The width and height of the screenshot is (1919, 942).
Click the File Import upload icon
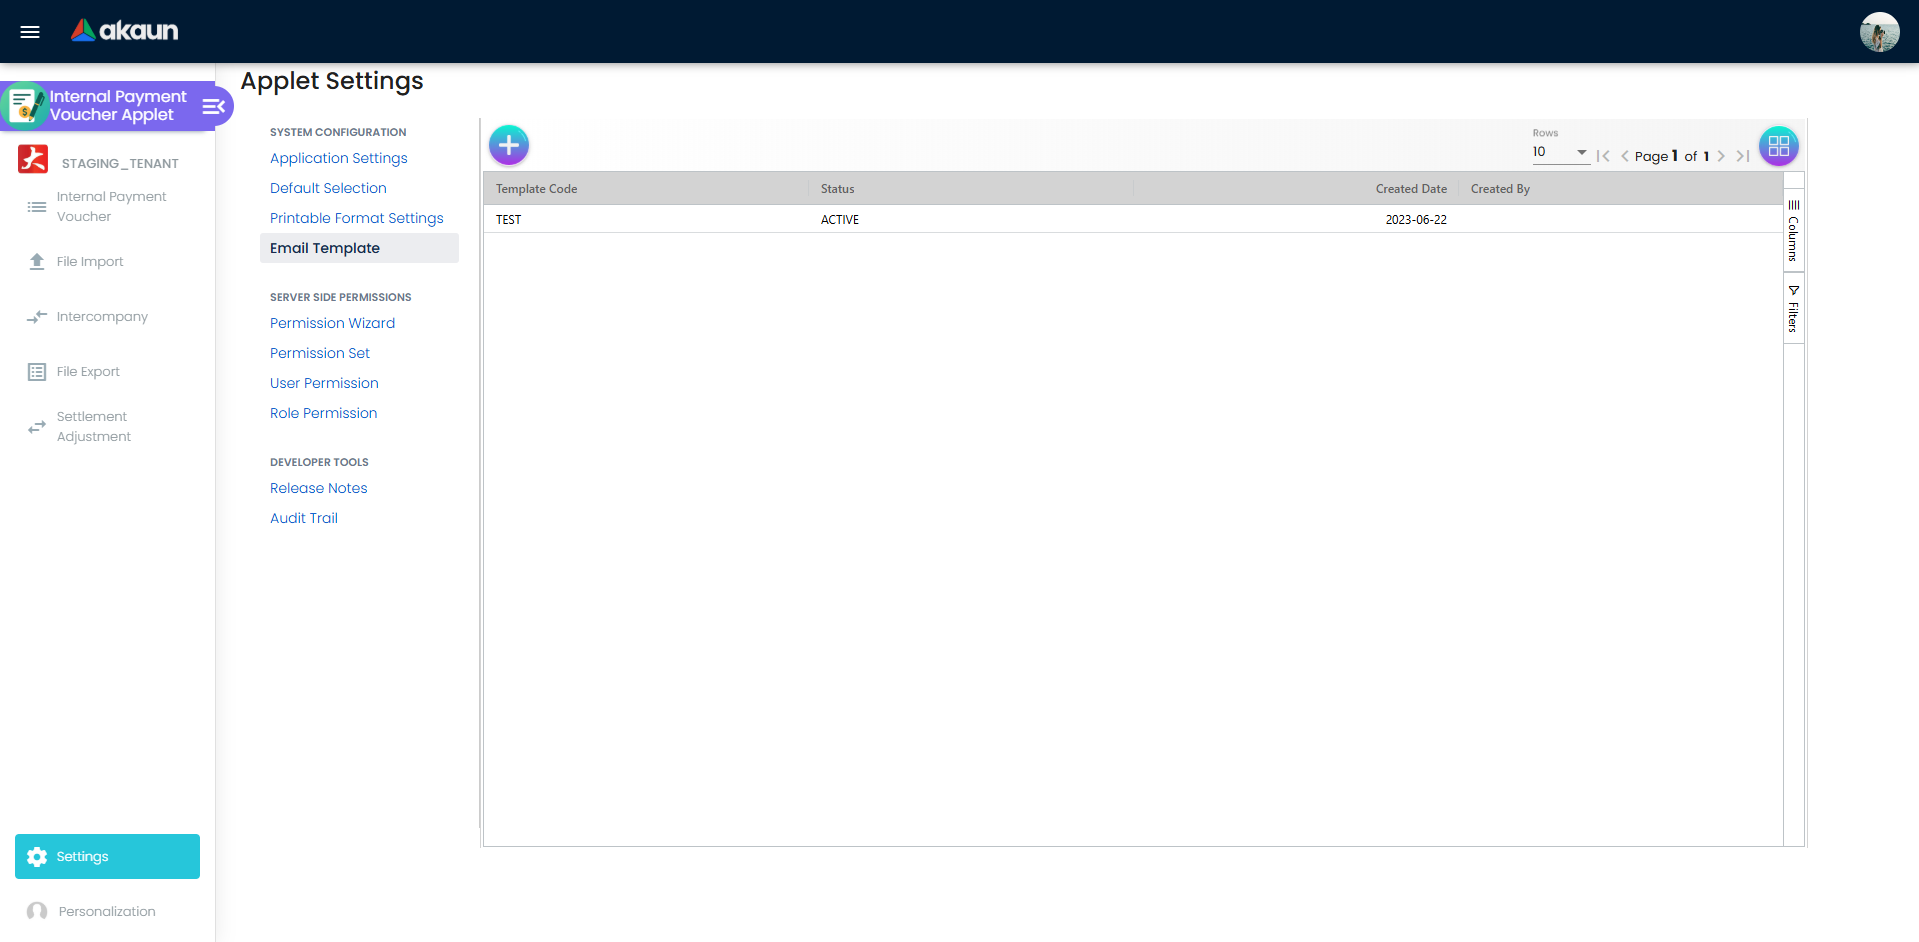pyautogui.click(x=36, y=261)
